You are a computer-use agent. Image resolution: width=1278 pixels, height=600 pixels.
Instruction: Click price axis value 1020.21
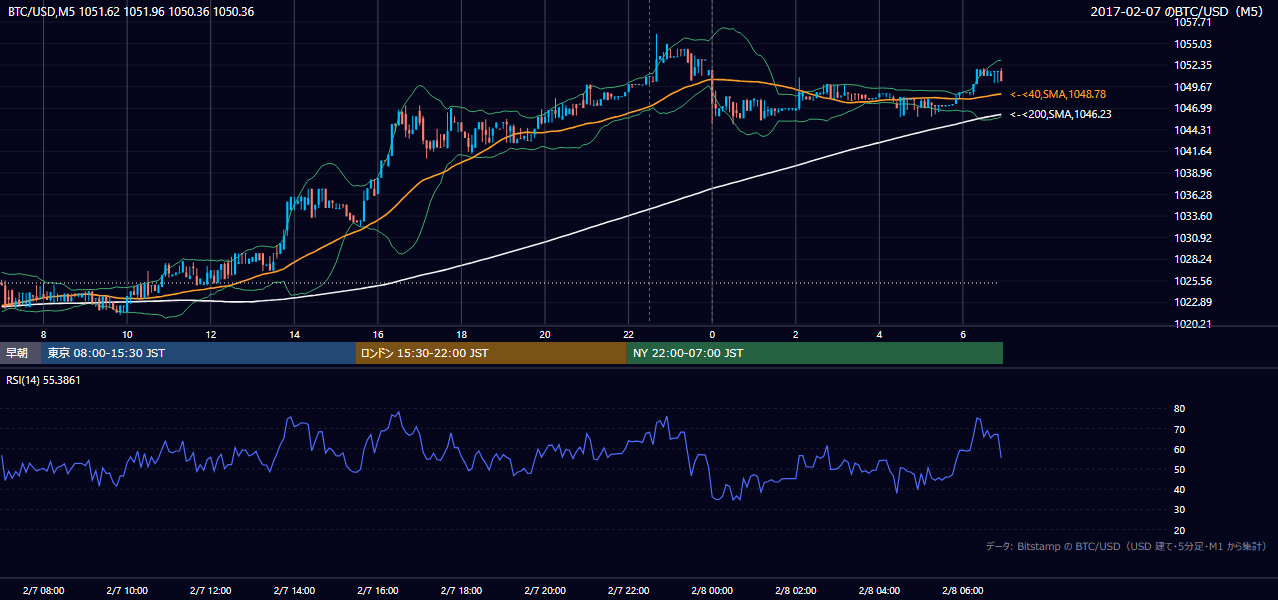coord(1194,324)
